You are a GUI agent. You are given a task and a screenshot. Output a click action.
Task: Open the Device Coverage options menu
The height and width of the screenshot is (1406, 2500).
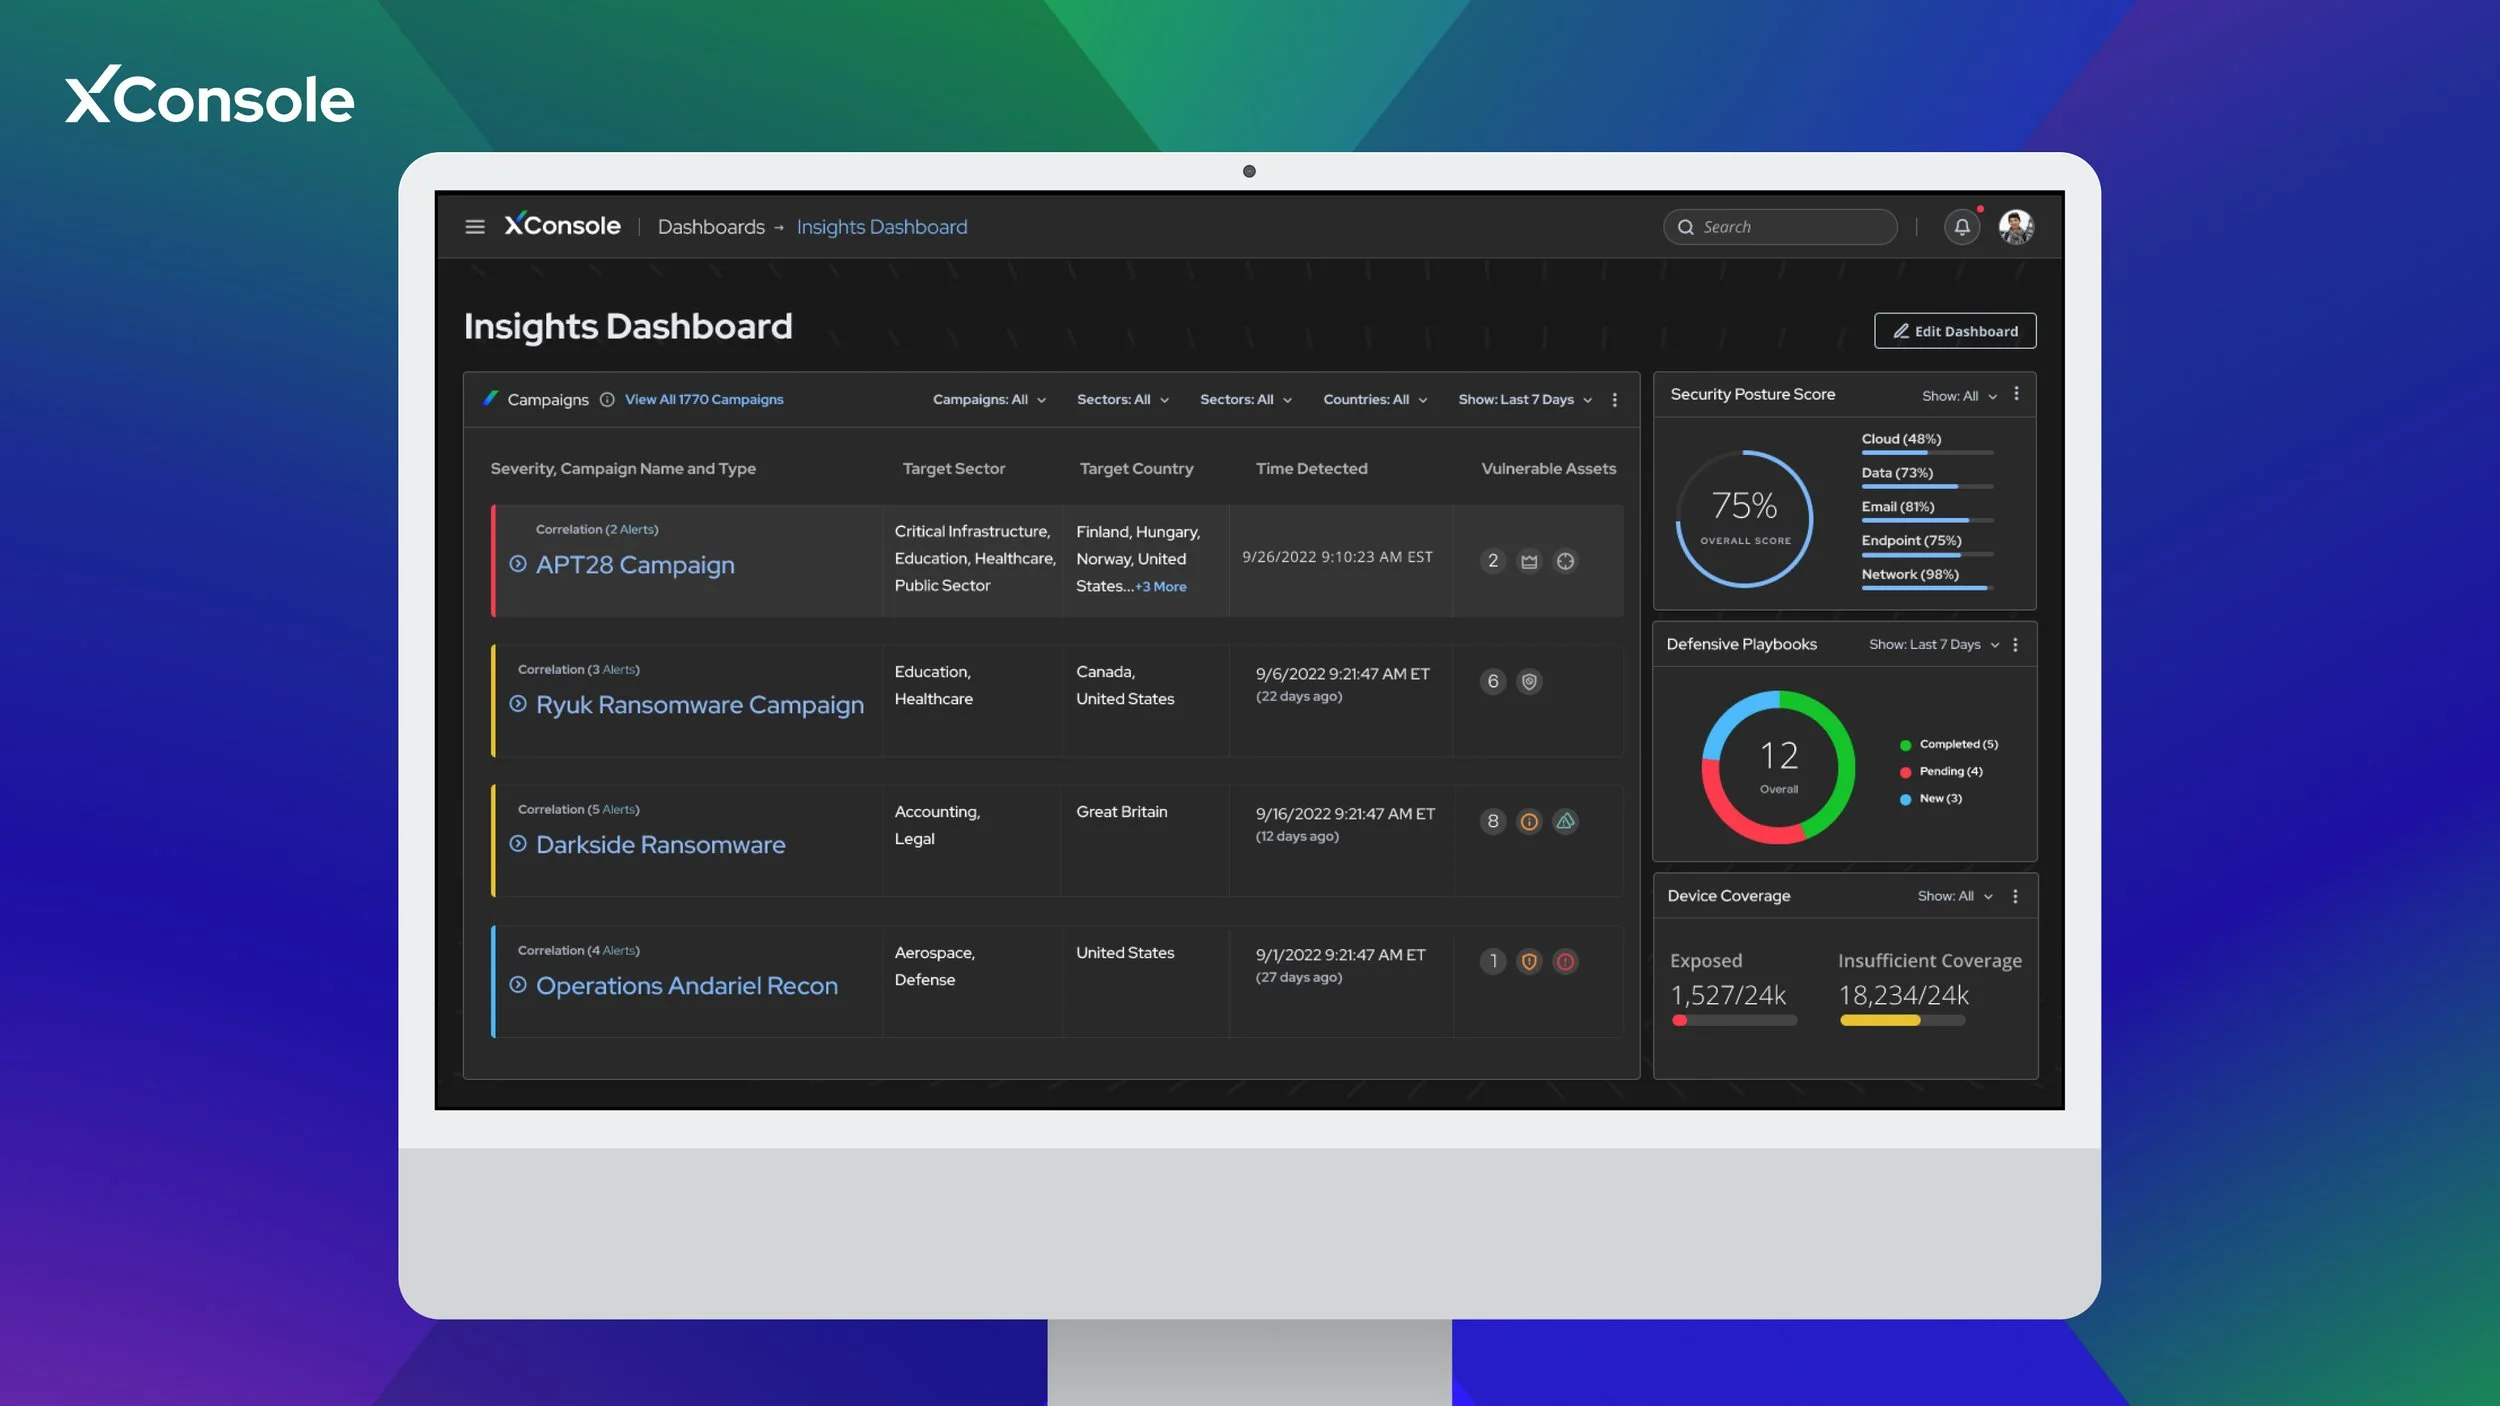point(2015,897)
